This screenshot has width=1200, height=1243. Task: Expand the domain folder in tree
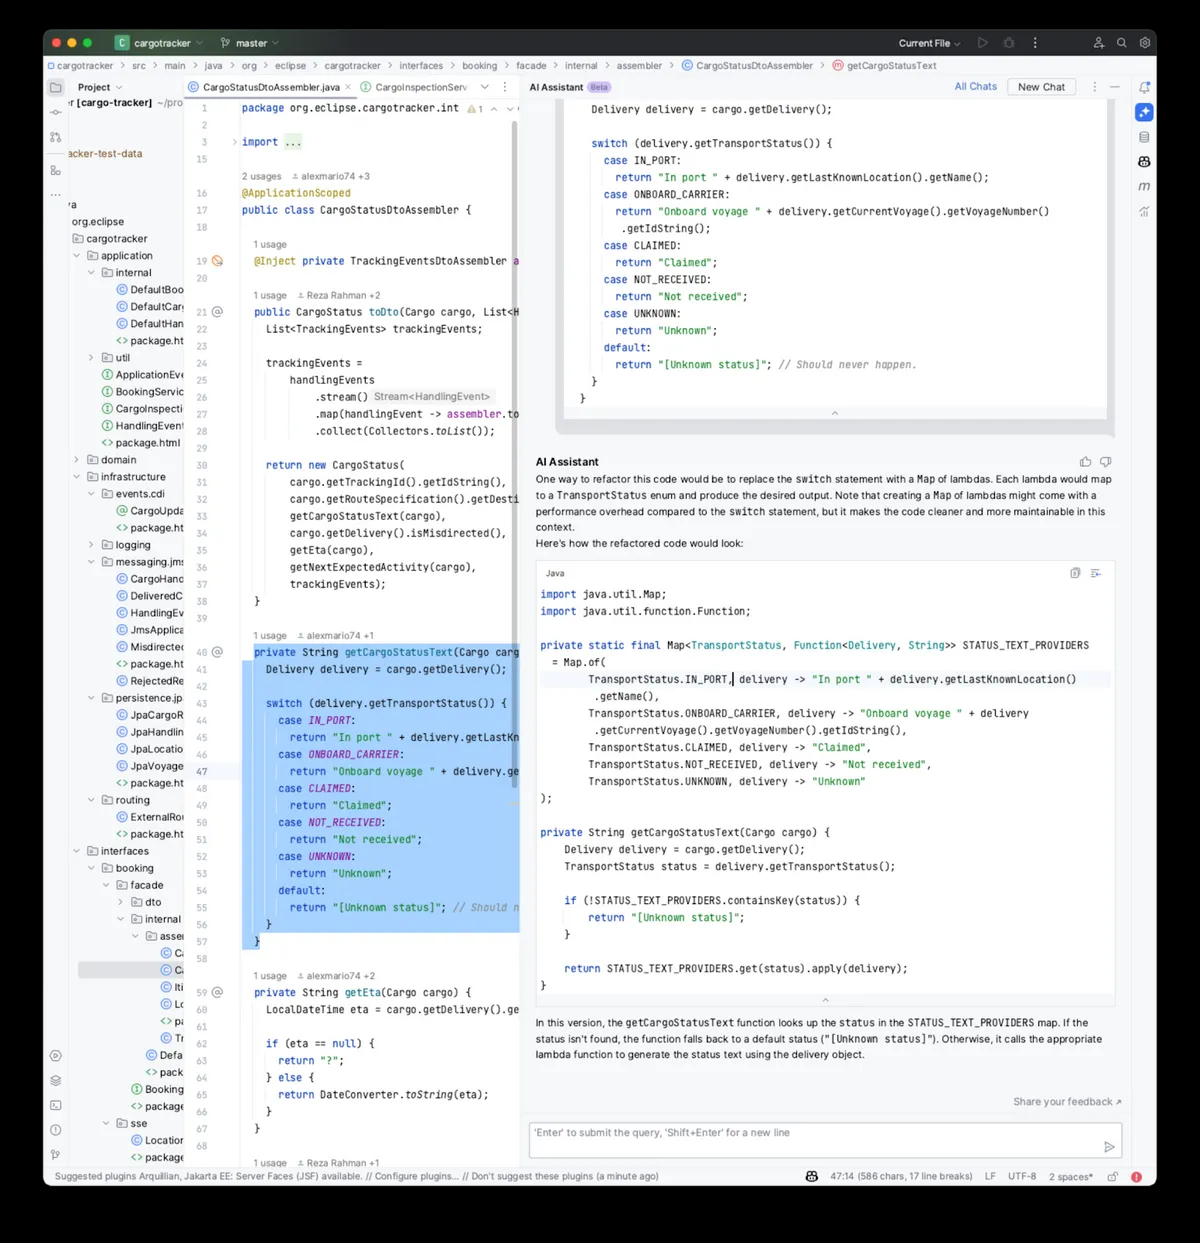point(77,460)
